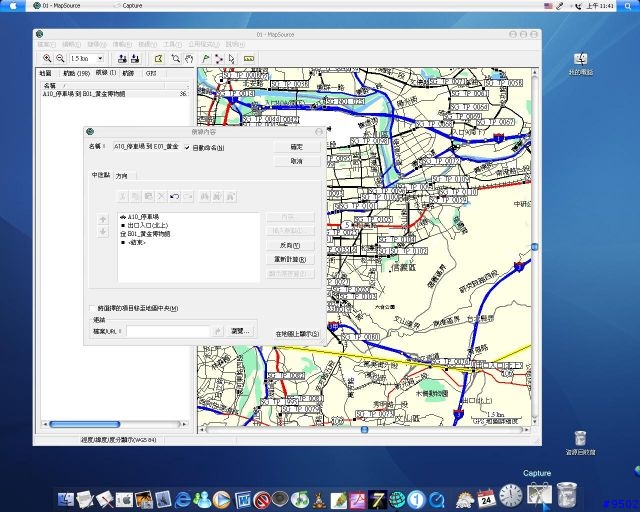The image size is (640, 512).
Task: Click the map horizontal scrollbar thumb
Action: (x=364, y=430)
